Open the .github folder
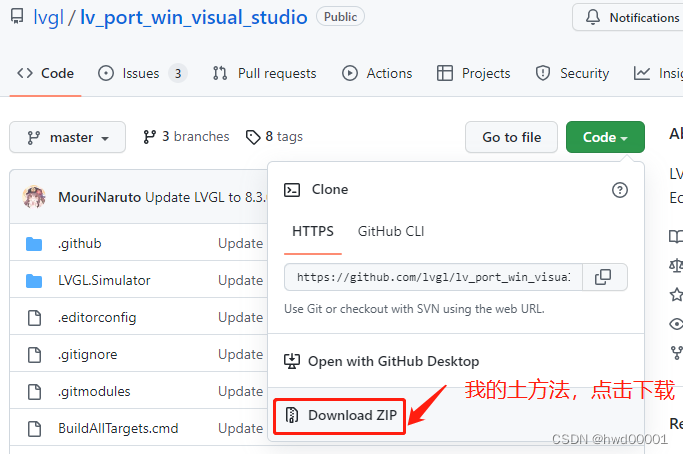 [79, 243]
